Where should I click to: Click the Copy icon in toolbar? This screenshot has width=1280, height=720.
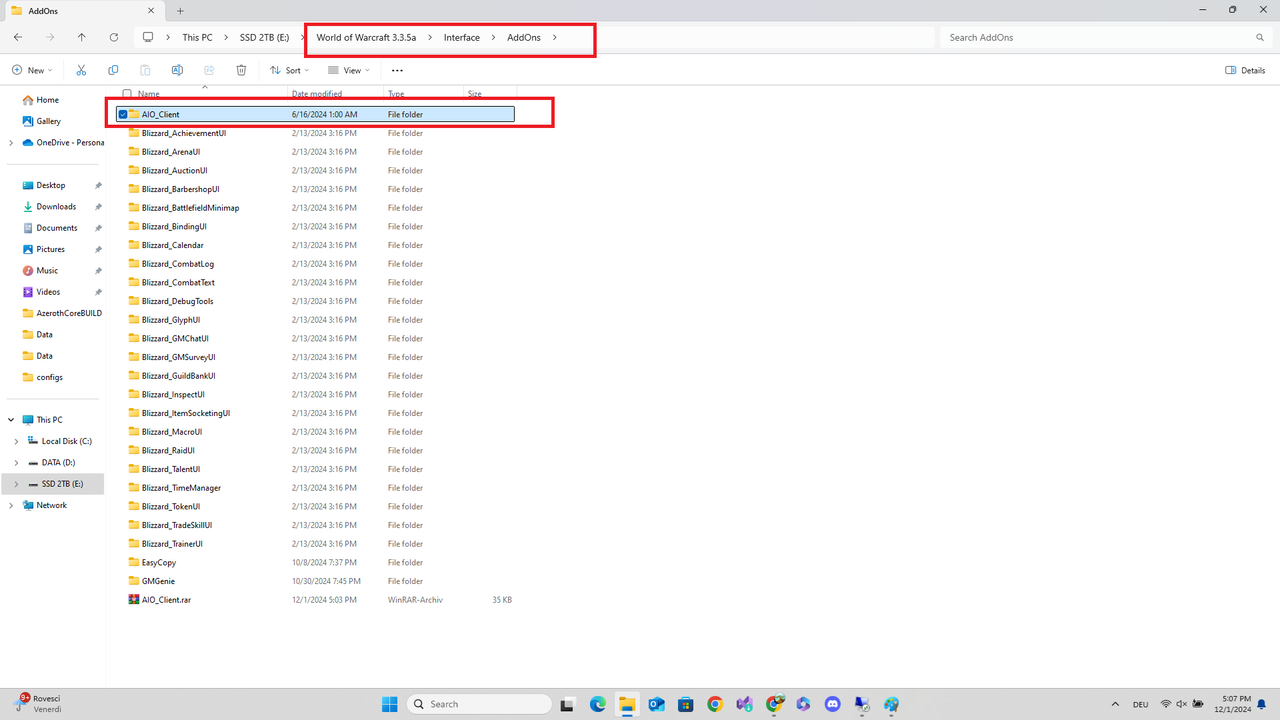113,70
